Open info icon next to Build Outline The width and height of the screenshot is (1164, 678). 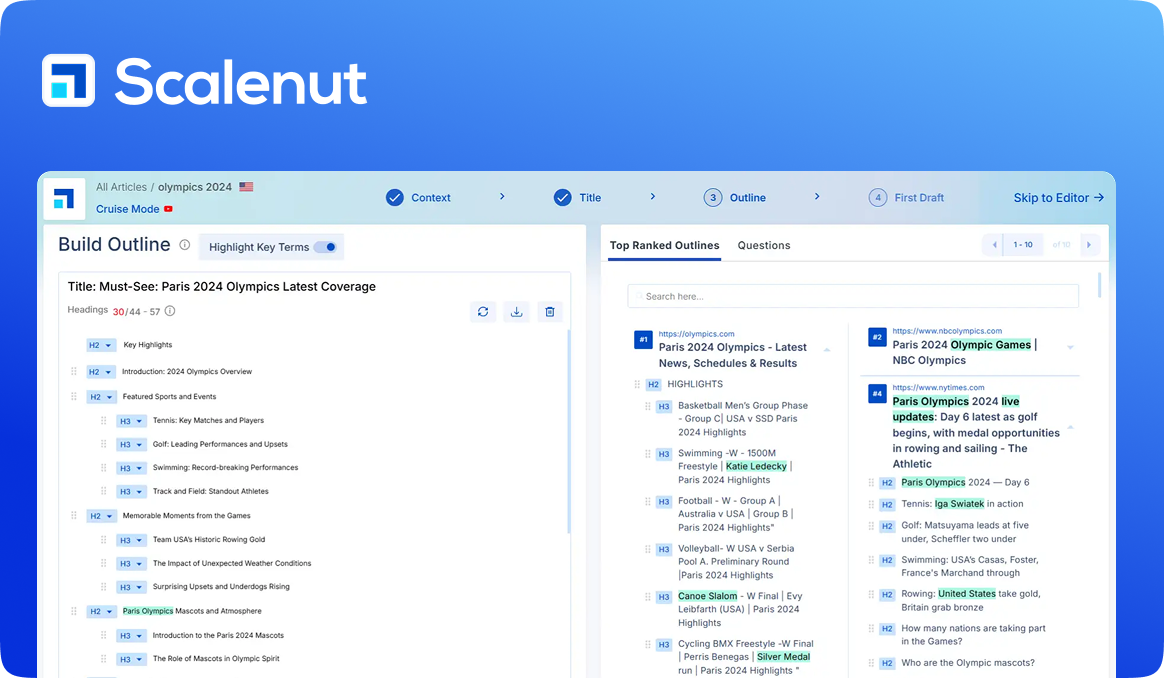click(x=185, y=244)
